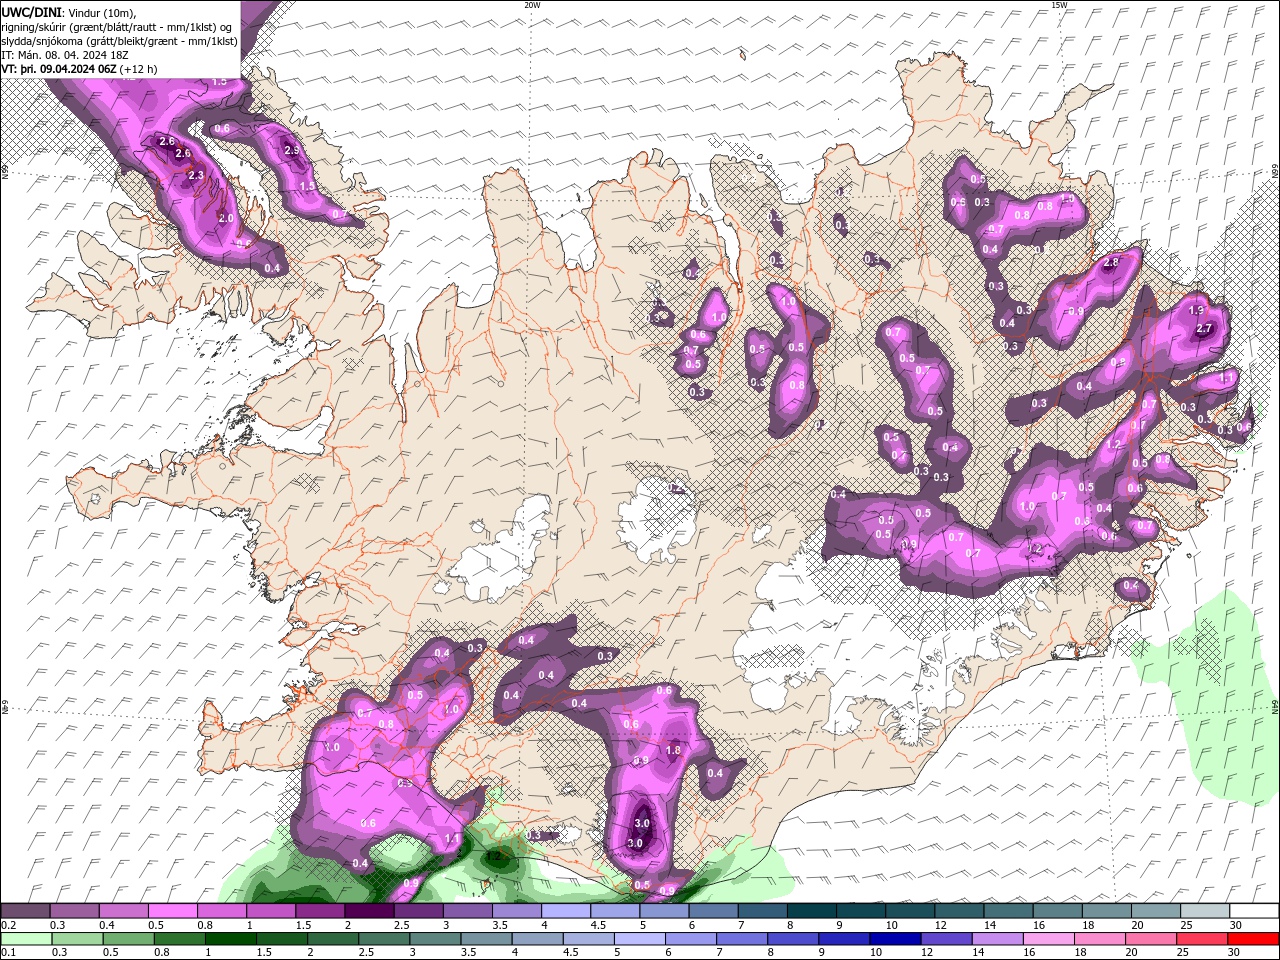Screen dimensions: 1280x960
Task: Click the palest green rain swatch between 0.1 and 0.3
Action: 26,939
